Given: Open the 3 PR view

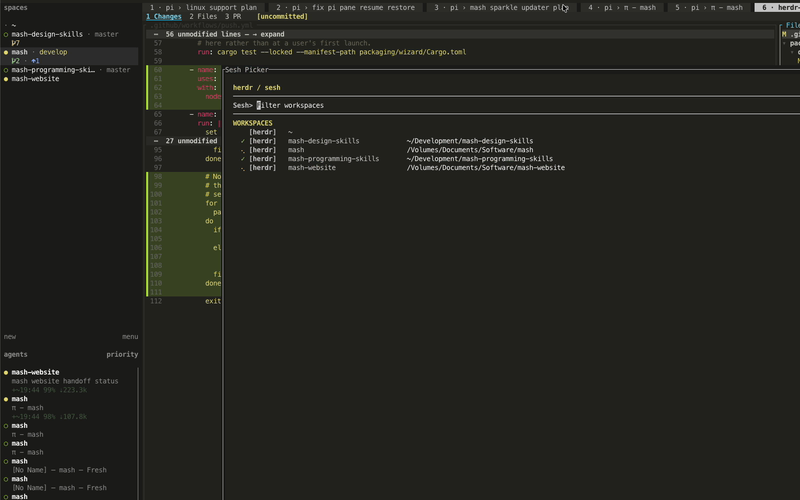Looking at the screenshot, I should pos(233,16).
